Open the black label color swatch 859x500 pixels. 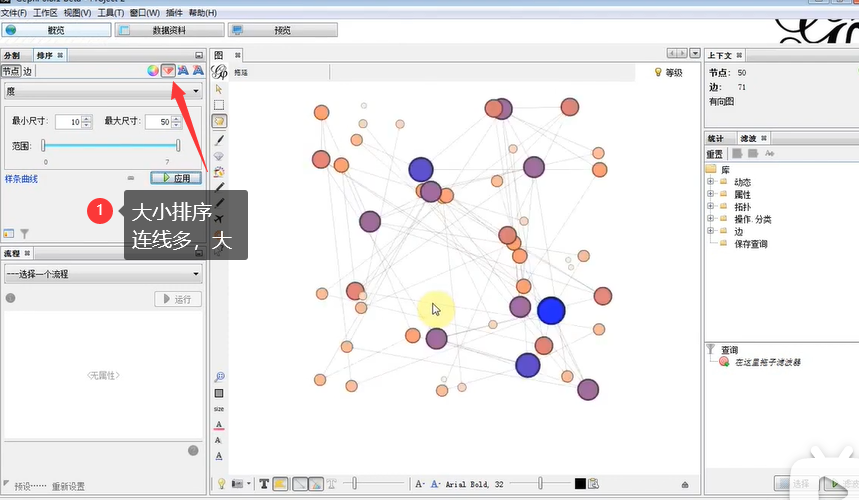[580, 484]
